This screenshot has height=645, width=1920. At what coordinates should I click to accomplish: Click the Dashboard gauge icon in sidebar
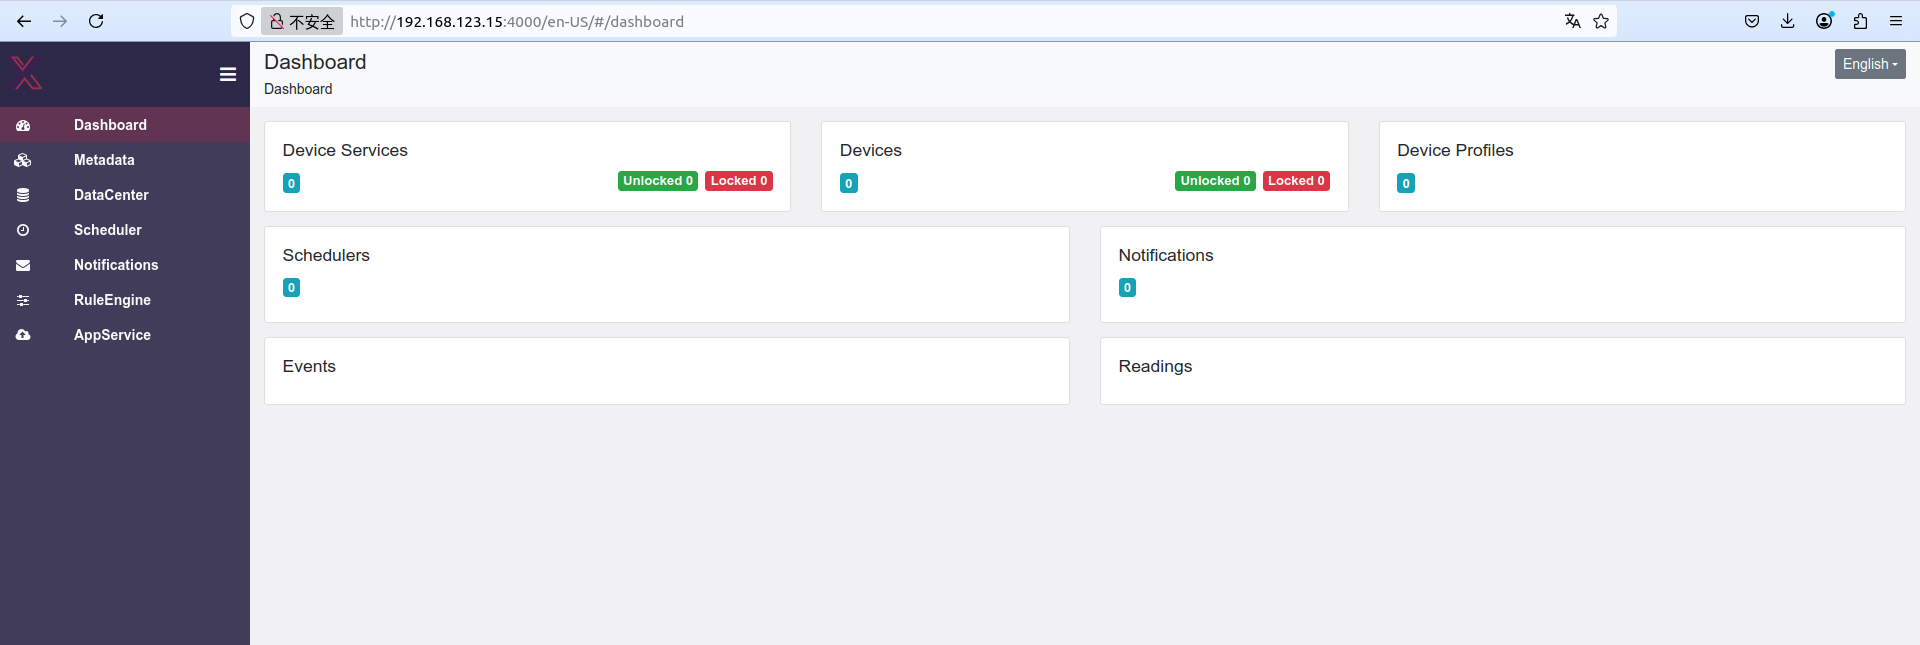pyautogui.click(x=23, y=125)
